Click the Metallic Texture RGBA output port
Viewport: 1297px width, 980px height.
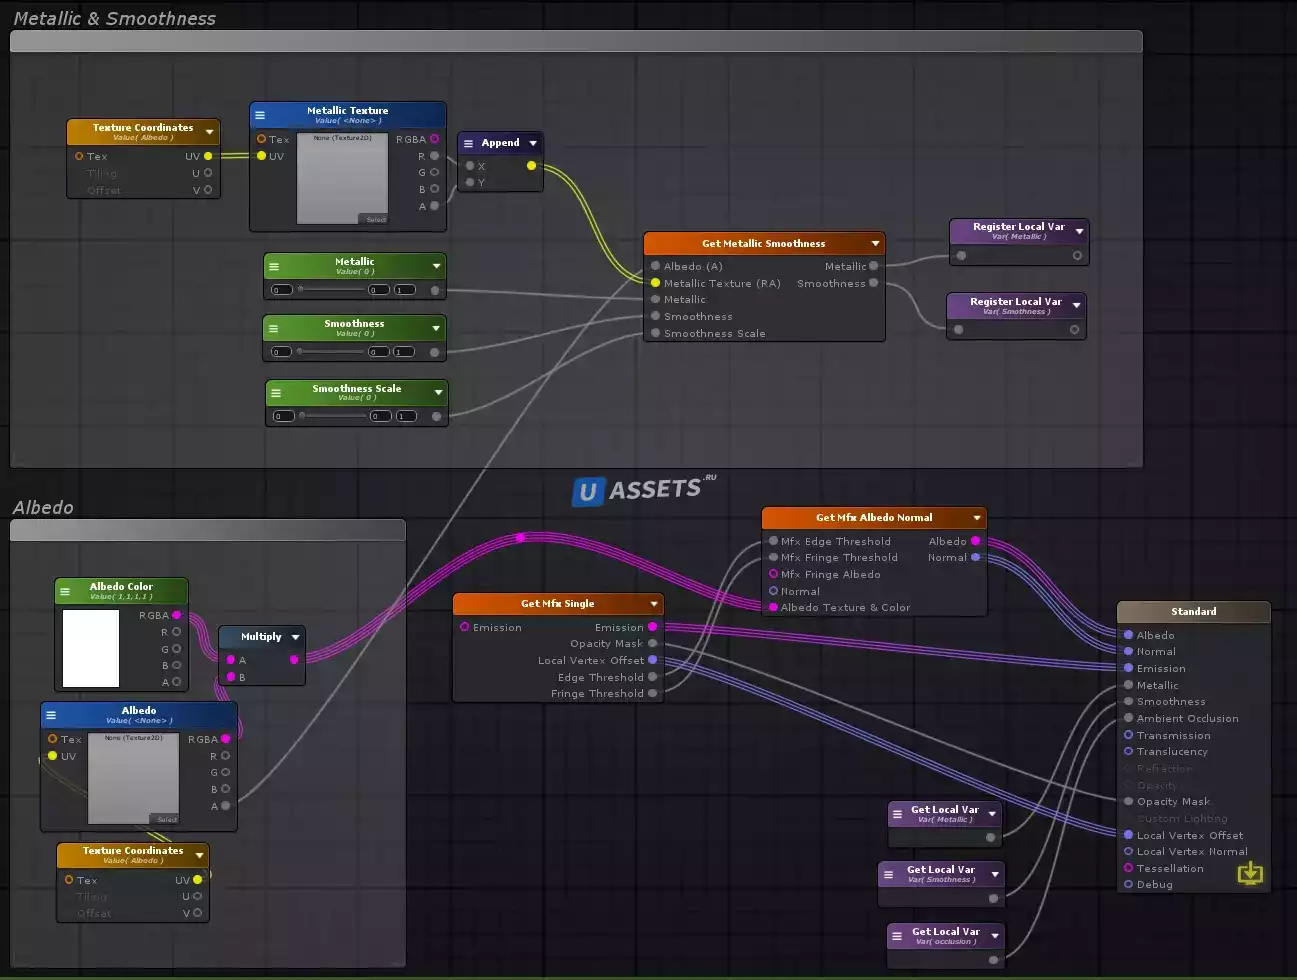[434, 139]
